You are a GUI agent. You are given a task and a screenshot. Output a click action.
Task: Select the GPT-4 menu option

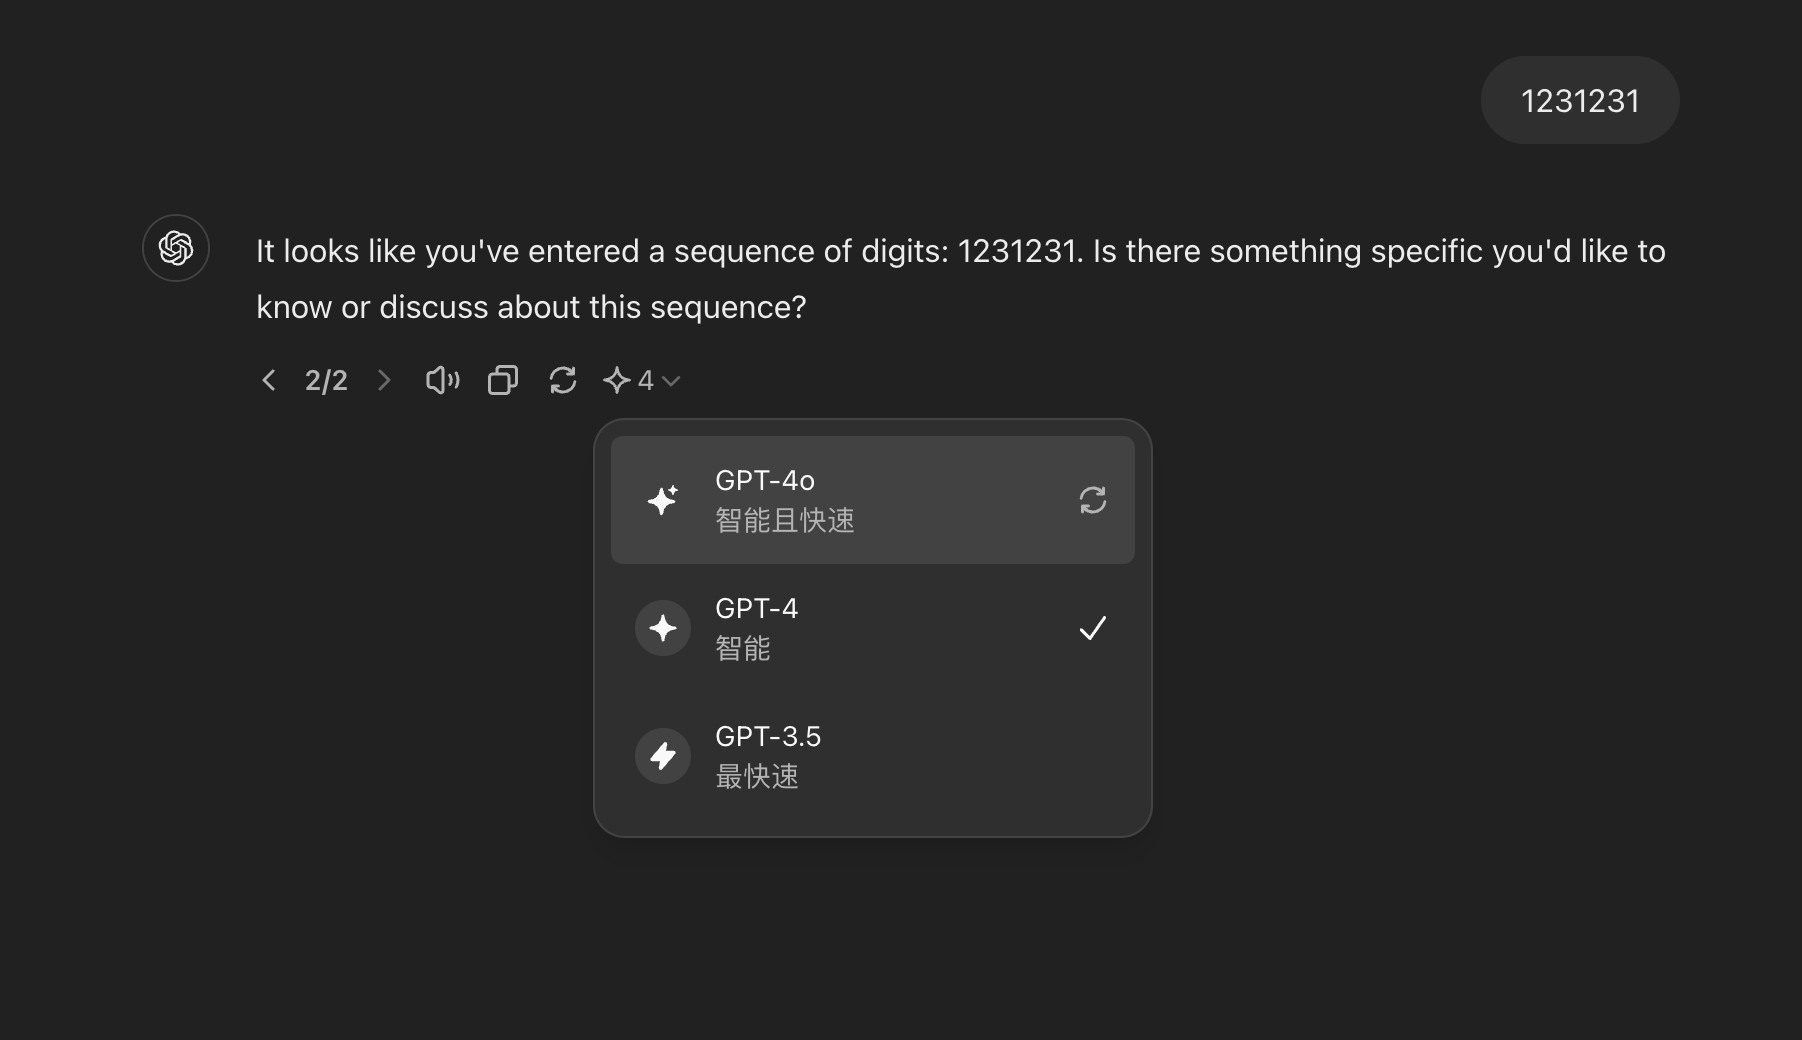(873, 628)
